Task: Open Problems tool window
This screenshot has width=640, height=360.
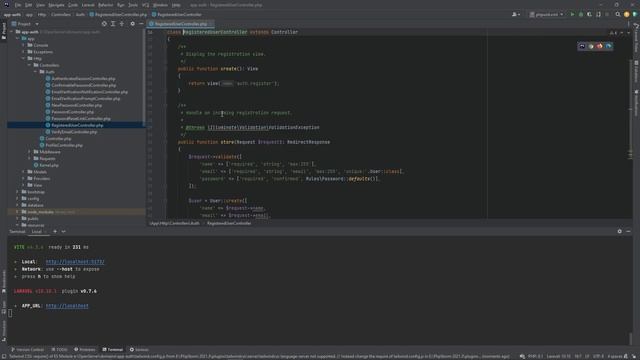Action: [x=84, y=349]
